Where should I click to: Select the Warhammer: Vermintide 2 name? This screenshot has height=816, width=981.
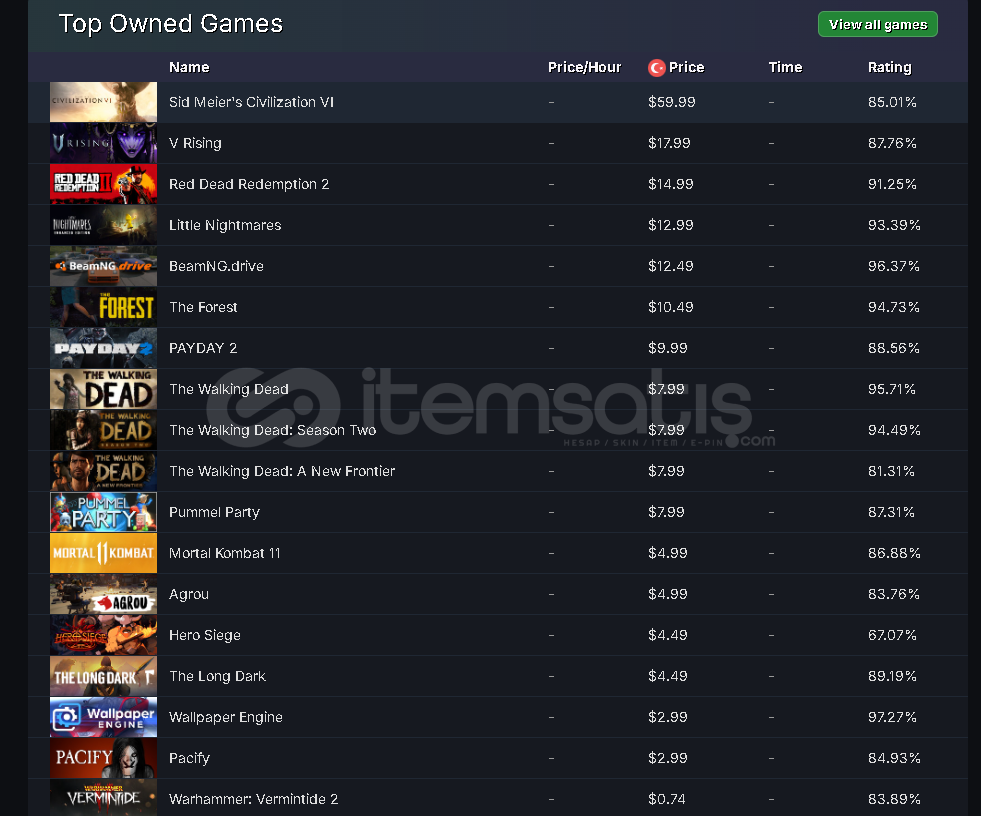pos(253,799)
